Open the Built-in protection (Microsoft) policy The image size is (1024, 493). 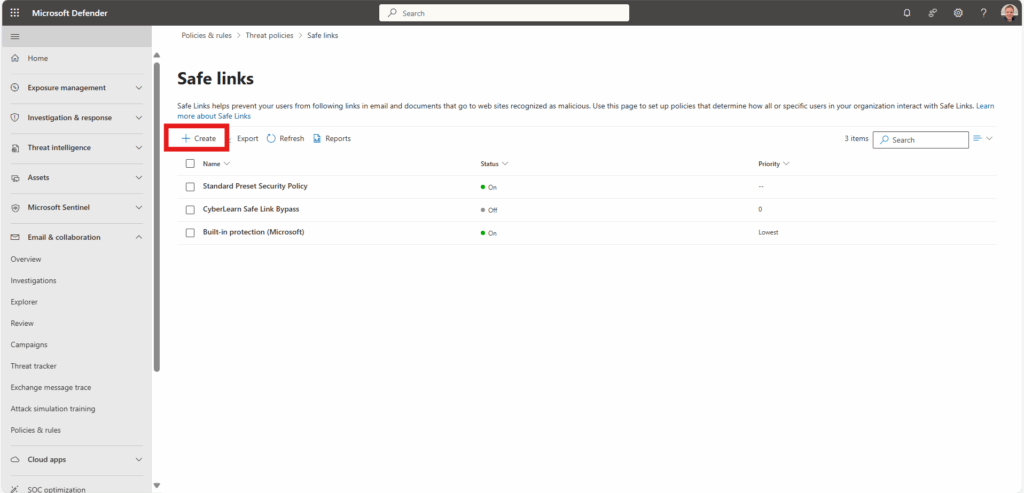[x=253, y=232]
